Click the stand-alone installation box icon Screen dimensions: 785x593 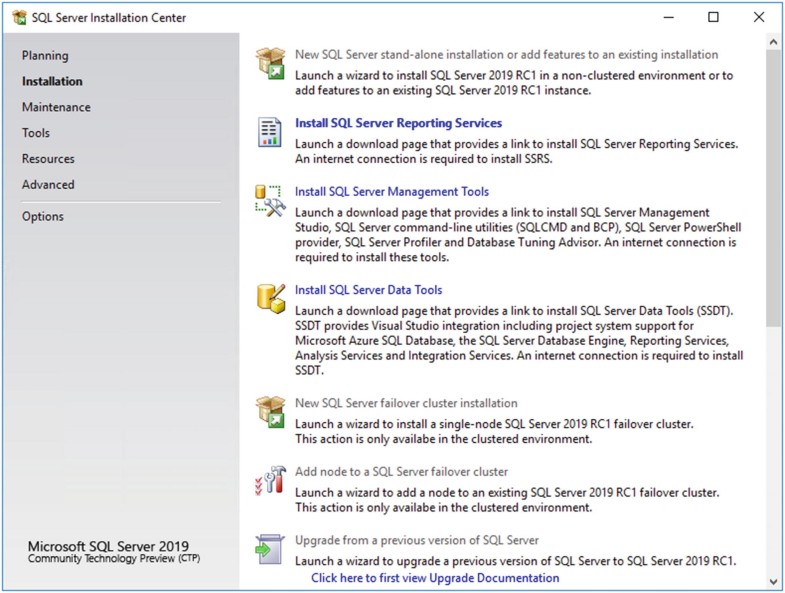coord(270,62)
